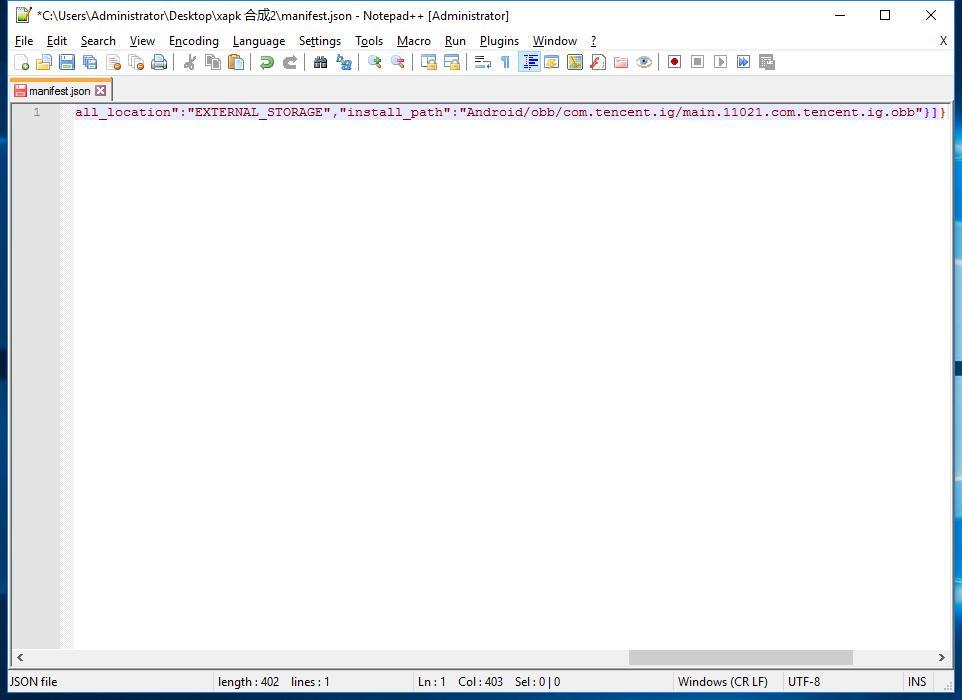The height and width of the screenshot is (700, 962).
Task: Start macro recording with red dot icon
Action: [x=674, y=62]
